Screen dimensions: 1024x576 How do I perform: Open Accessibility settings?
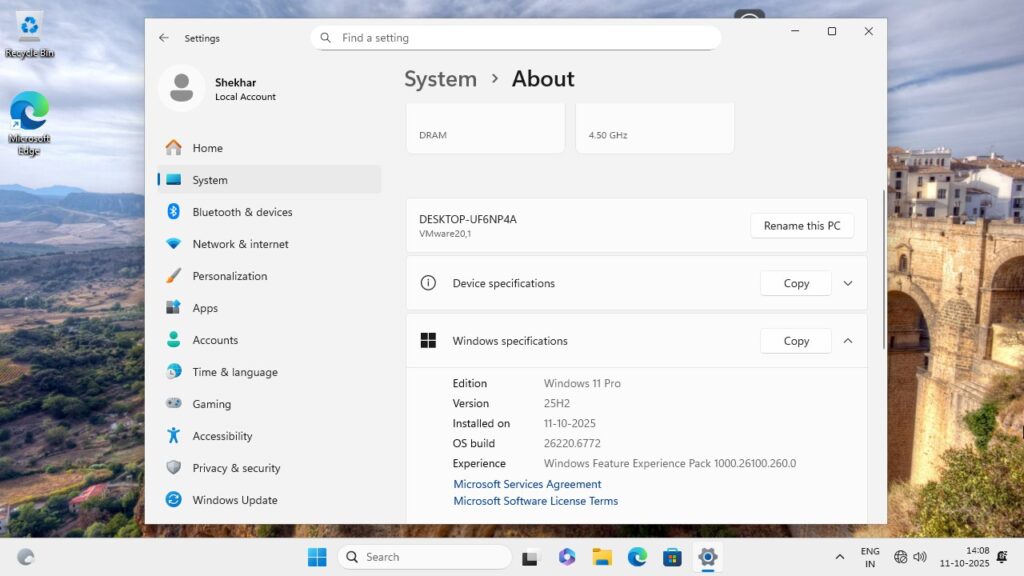[x=222, y=436]
